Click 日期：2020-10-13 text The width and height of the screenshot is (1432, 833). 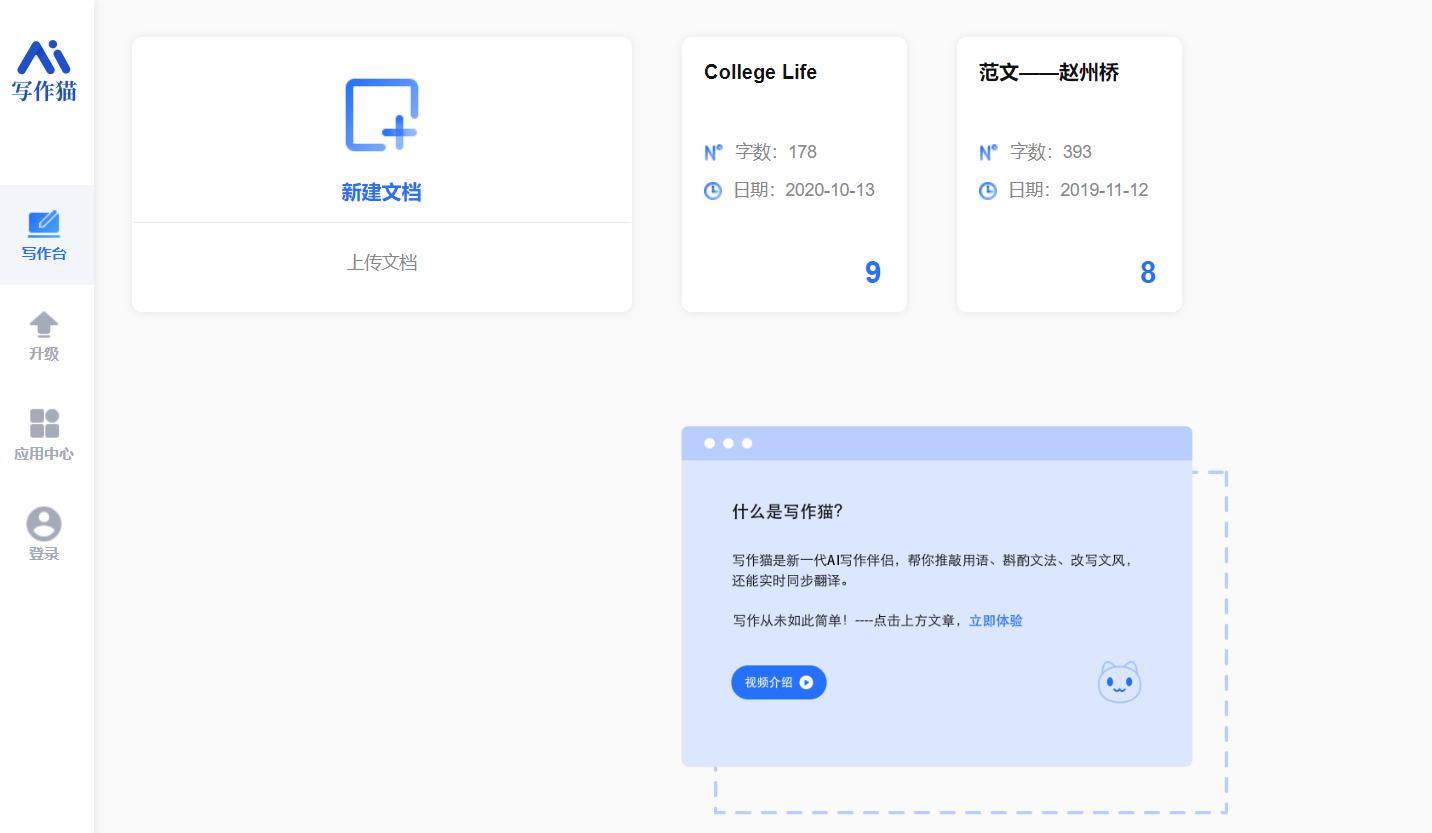(x=804, y=190)
